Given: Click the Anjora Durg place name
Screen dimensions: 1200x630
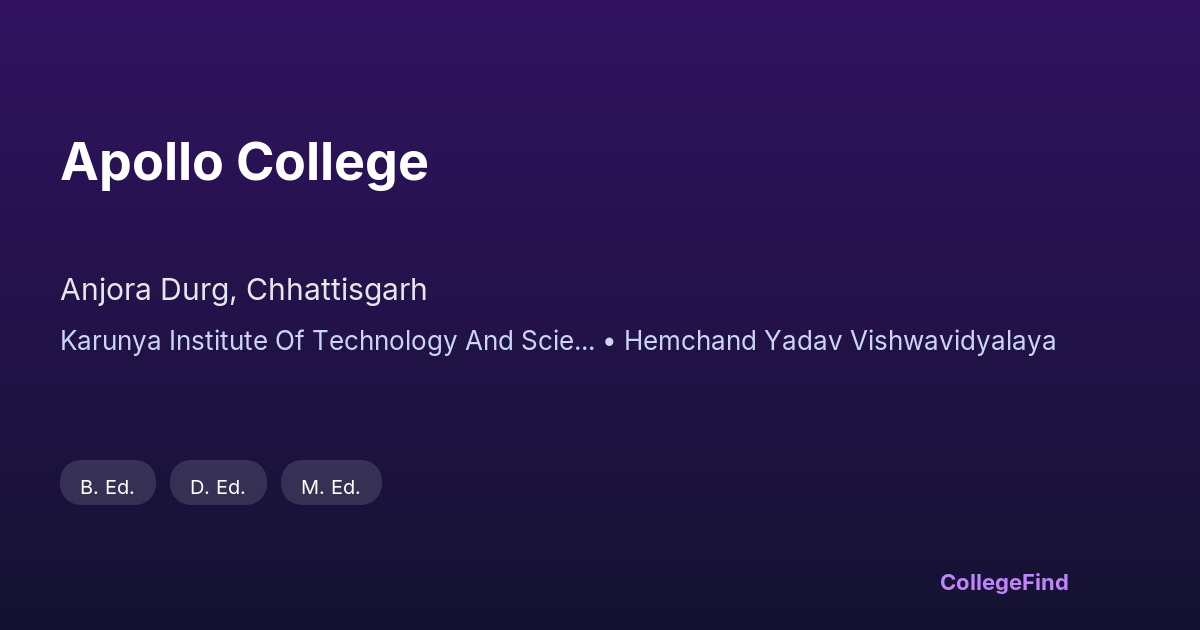Looking at the screenshot, I should pos(148,290).
